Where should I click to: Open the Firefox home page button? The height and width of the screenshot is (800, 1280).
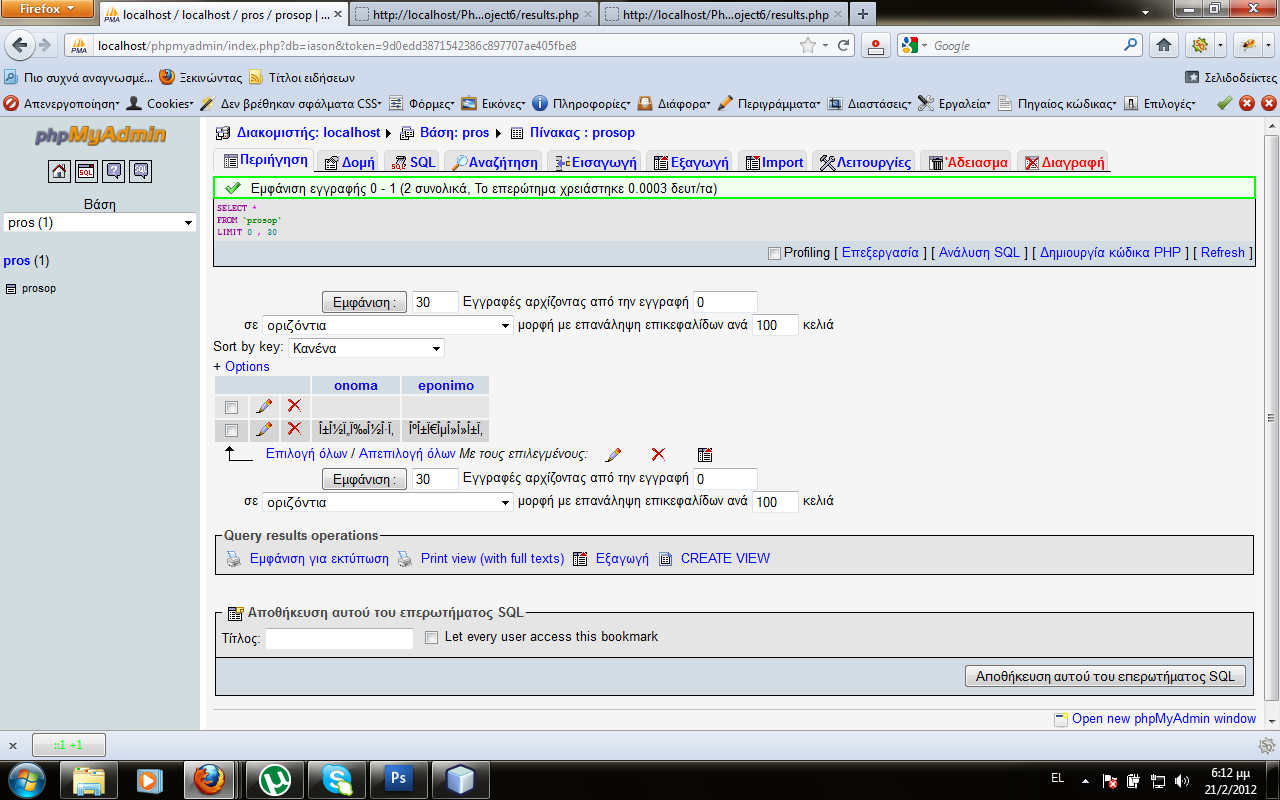click(x=1163, y=45)
